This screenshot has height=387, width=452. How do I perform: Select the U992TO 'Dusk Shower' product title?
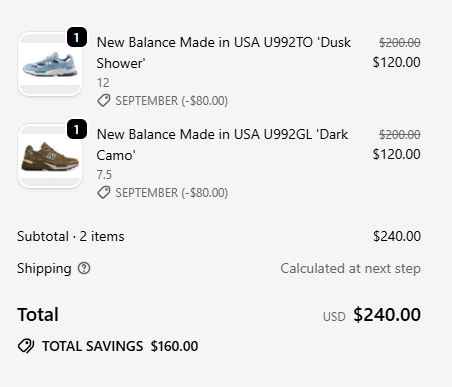pos(224,53)
